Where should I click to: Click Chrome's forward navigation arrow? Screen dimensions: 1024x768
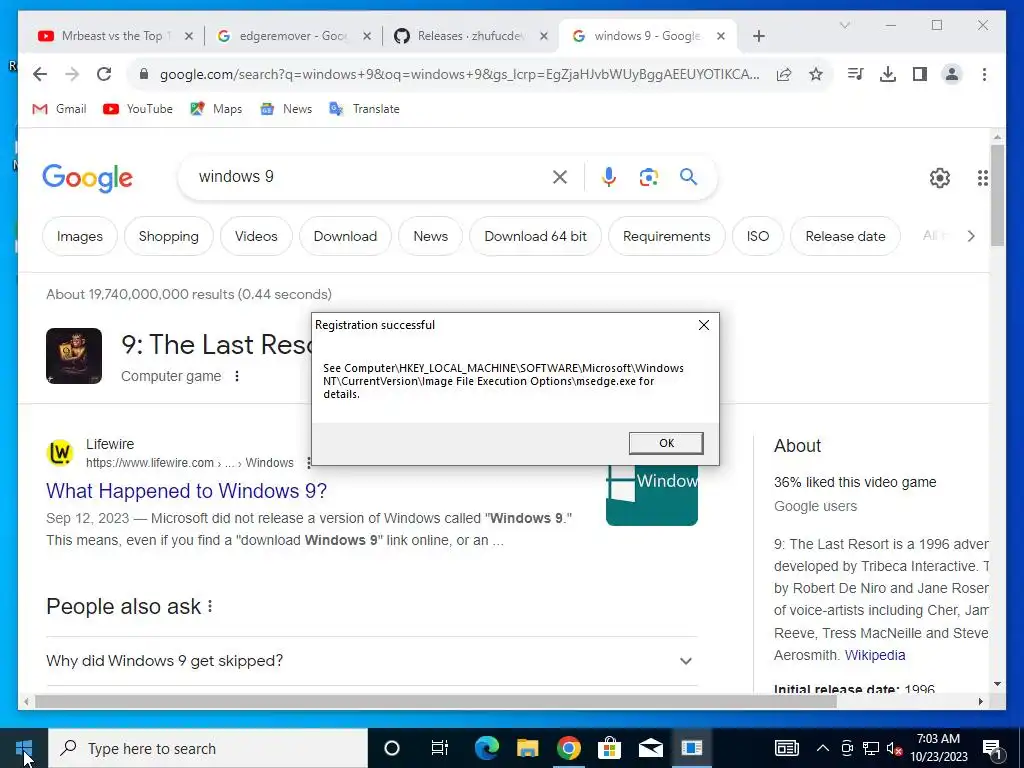(72, 74)
